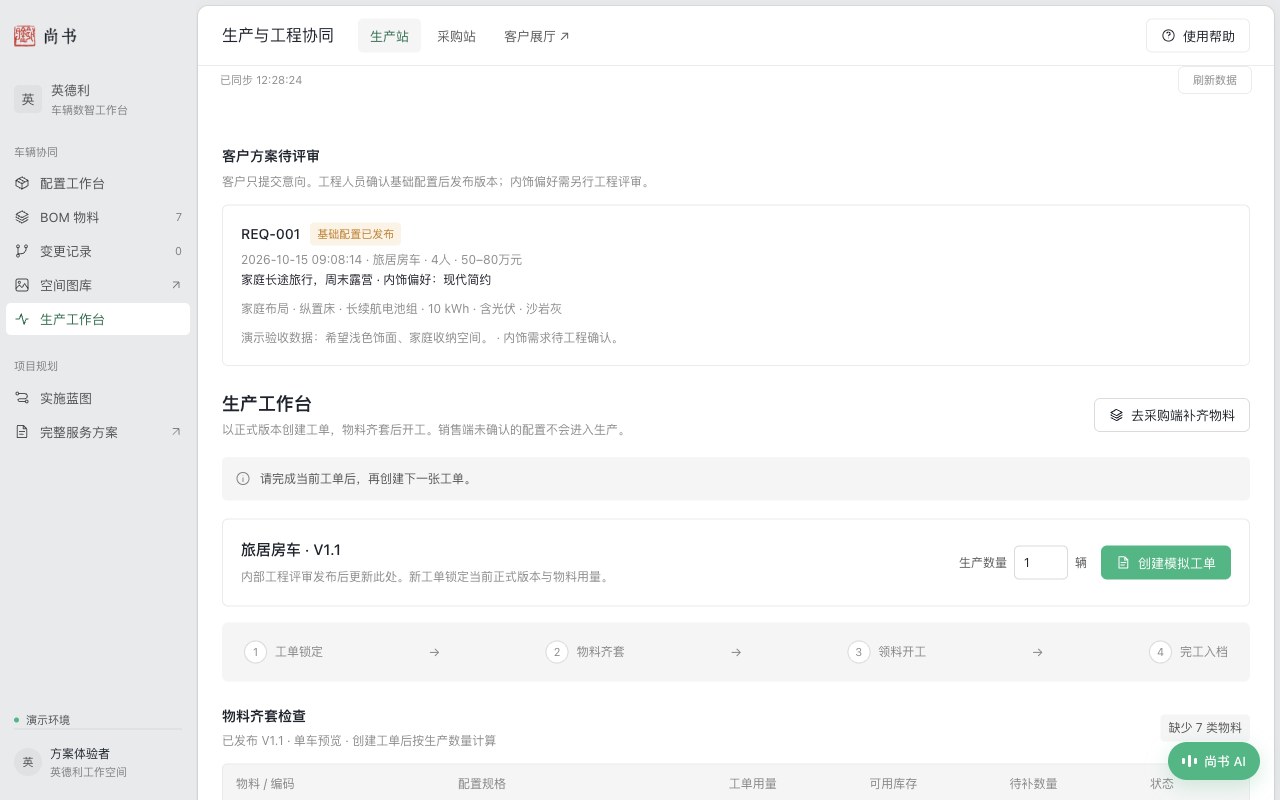Viewport: 1280px width, 800px height.
Task: Click 创建模拟工单 button
Action: [x=1166, y=563]
